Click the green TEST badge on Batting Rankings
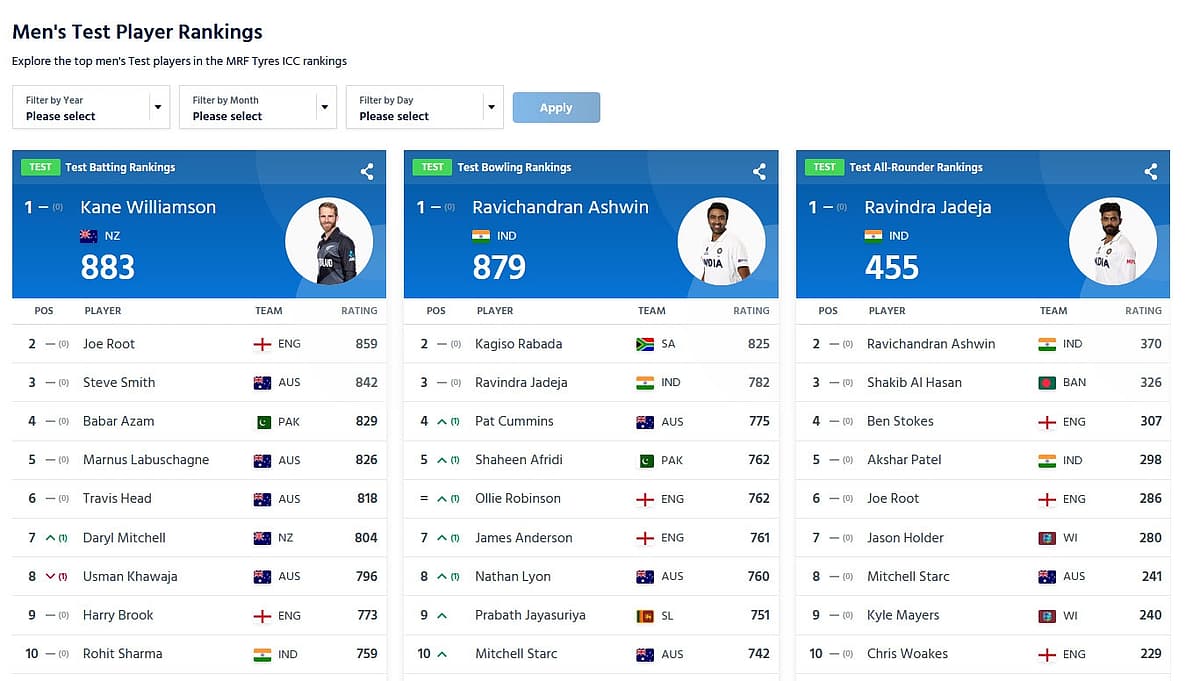1200x681 pixels. pyautogui.click(x=40, y=167)
